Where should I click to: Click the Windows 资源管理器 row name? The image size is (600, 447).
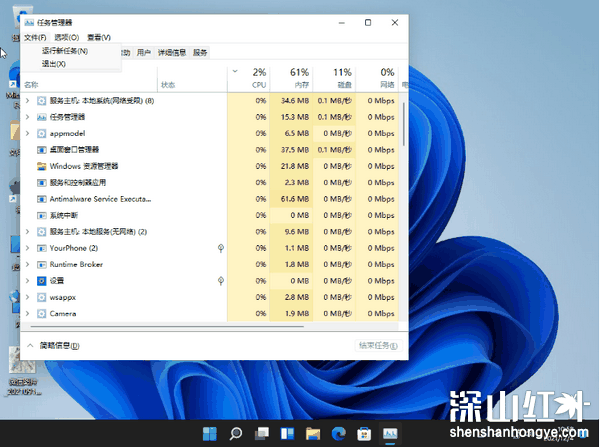(84, 166)
